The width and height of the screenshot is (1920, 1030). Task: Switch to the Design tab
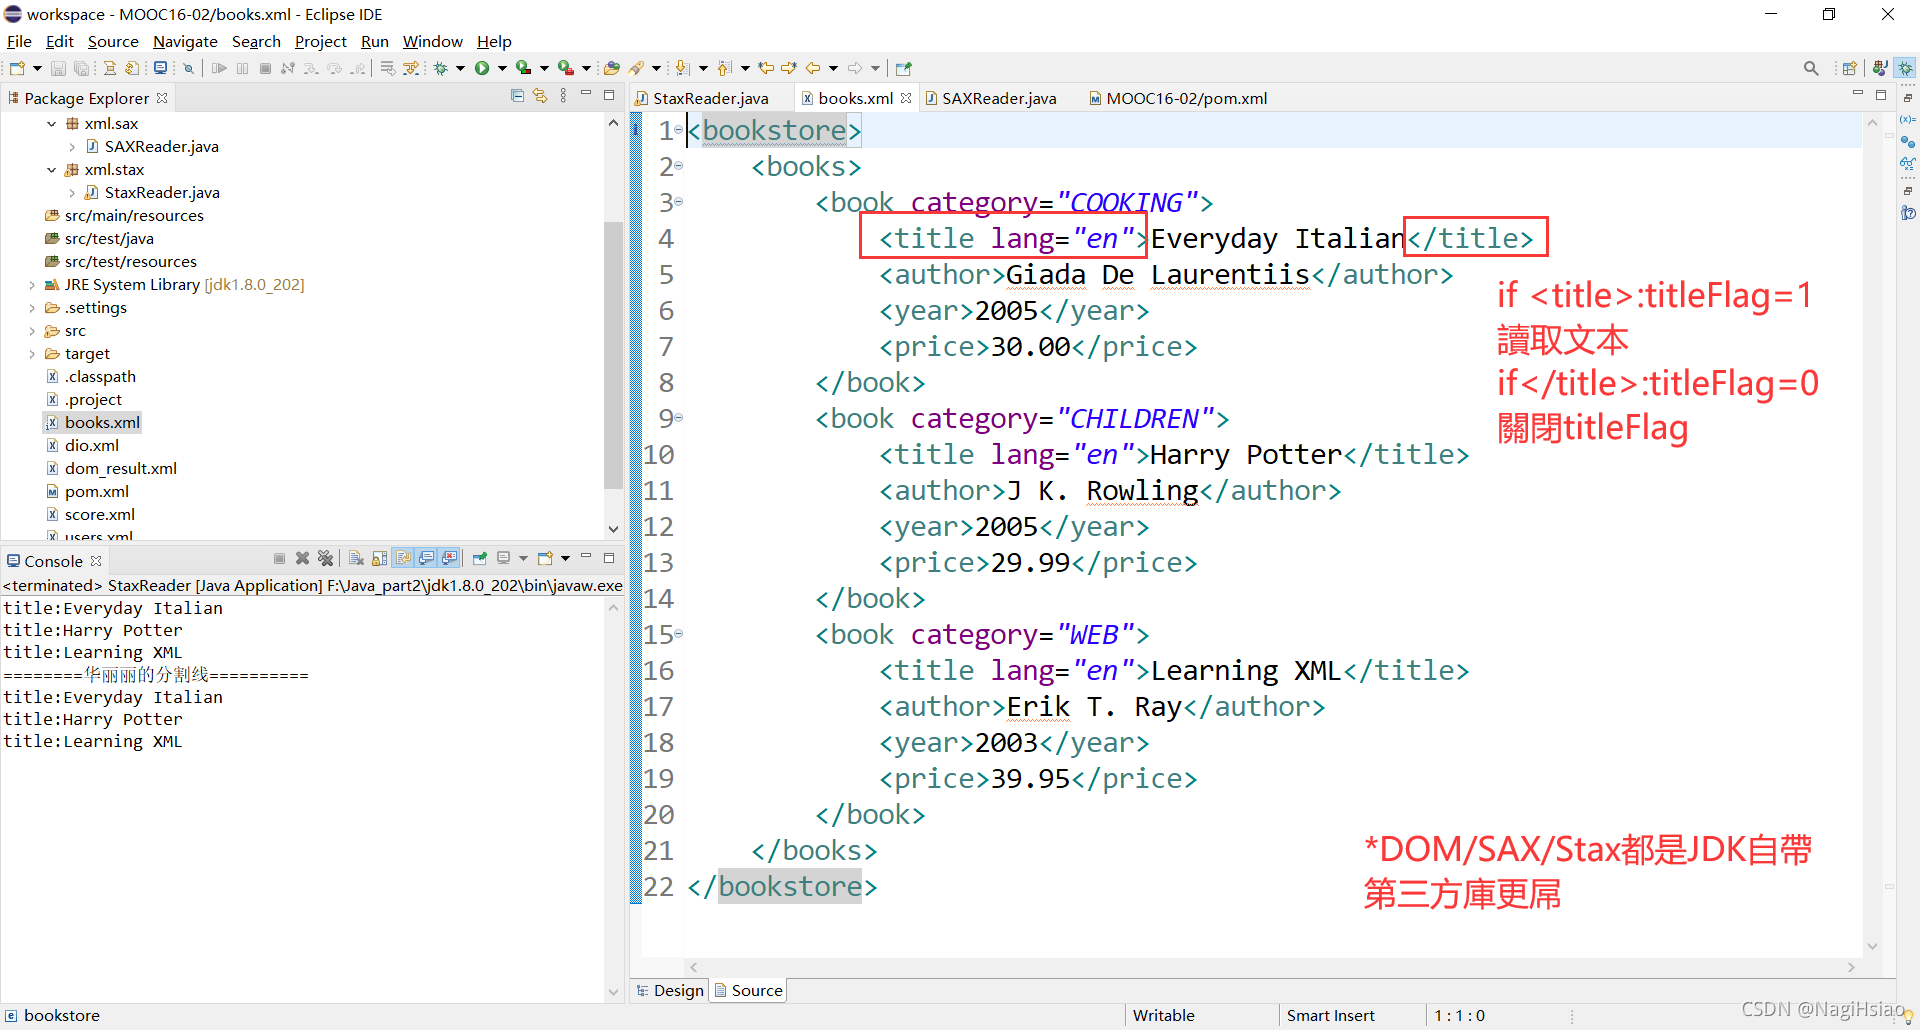(x=670, y=990)
